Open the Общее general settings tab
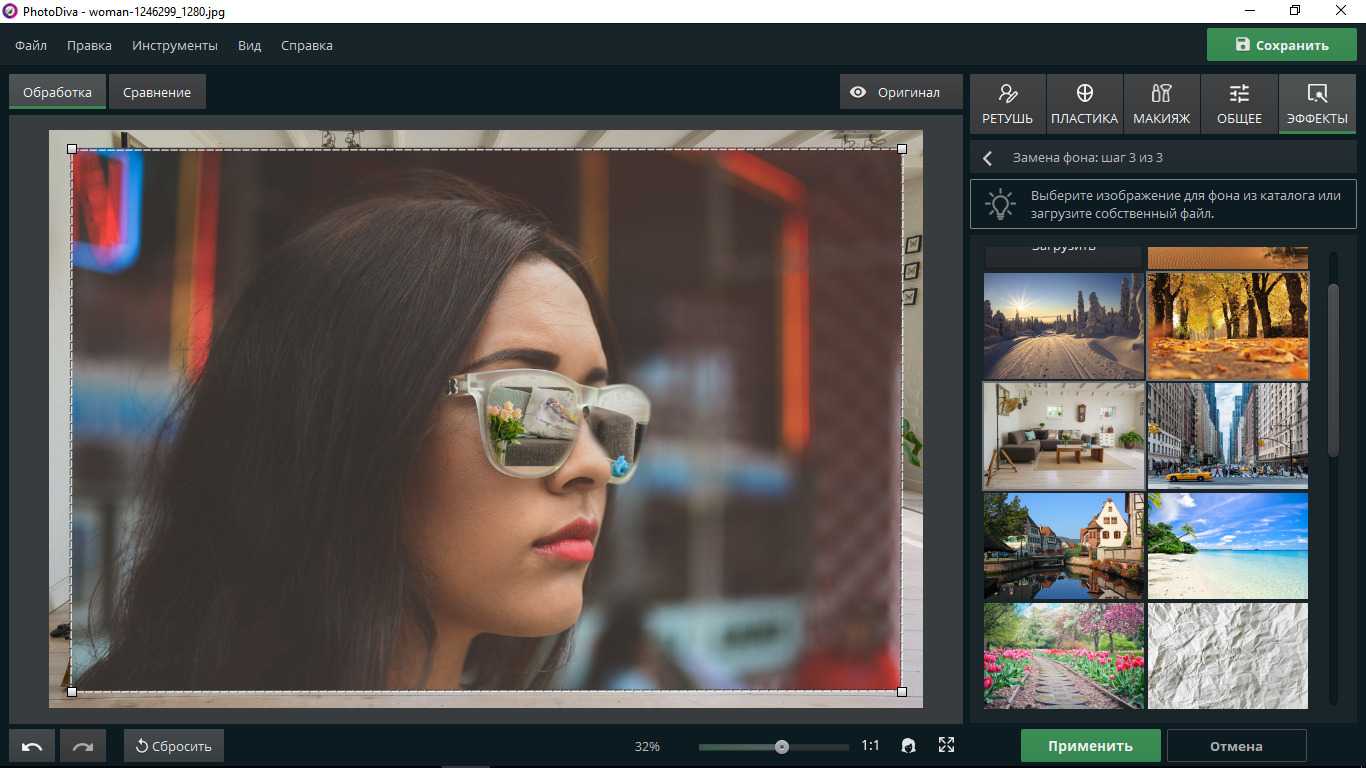The width and height of the screenshot is (1366, 768). pos(1239,104)
